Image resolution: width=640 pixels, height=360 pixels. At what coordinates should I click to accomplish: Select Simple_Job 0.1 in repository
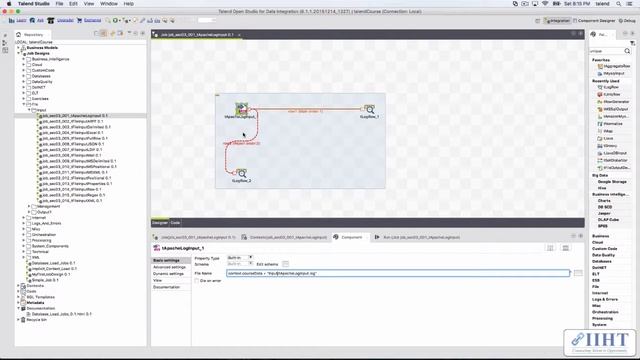pos(42,280)
